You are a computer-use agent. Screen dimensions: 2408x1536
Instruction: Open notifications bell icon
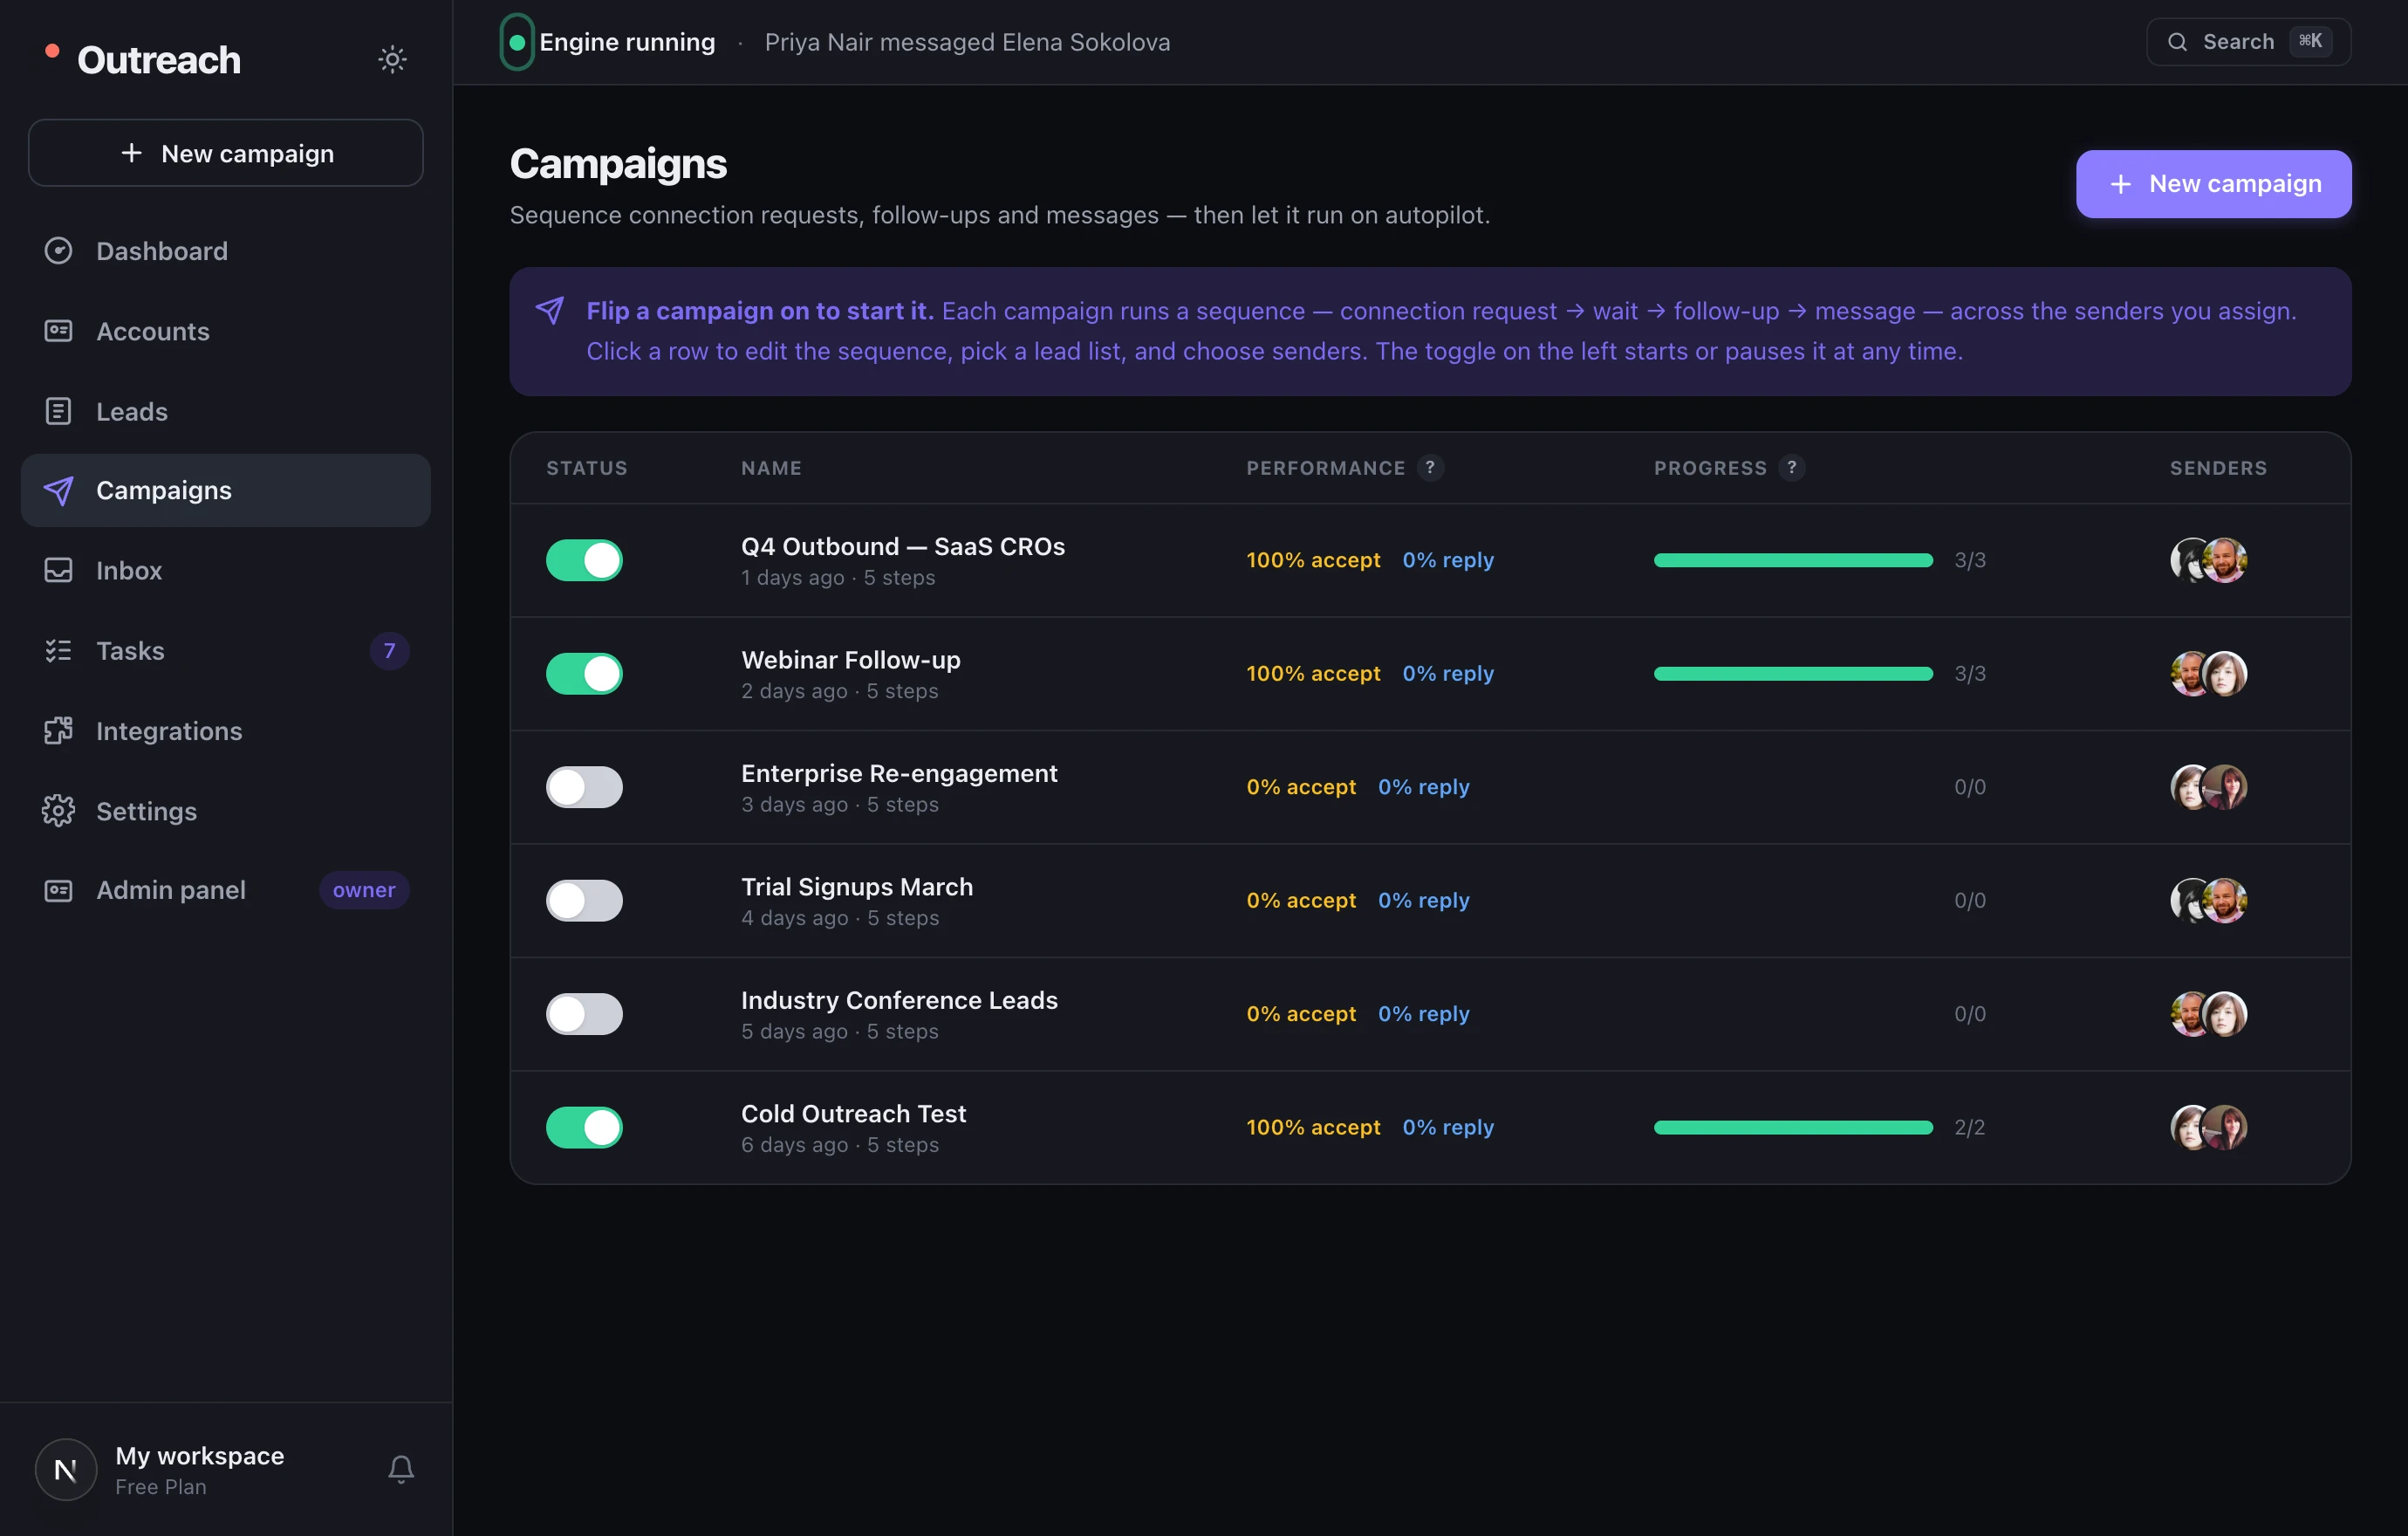pyautogui.click(x=401, y=1469)
